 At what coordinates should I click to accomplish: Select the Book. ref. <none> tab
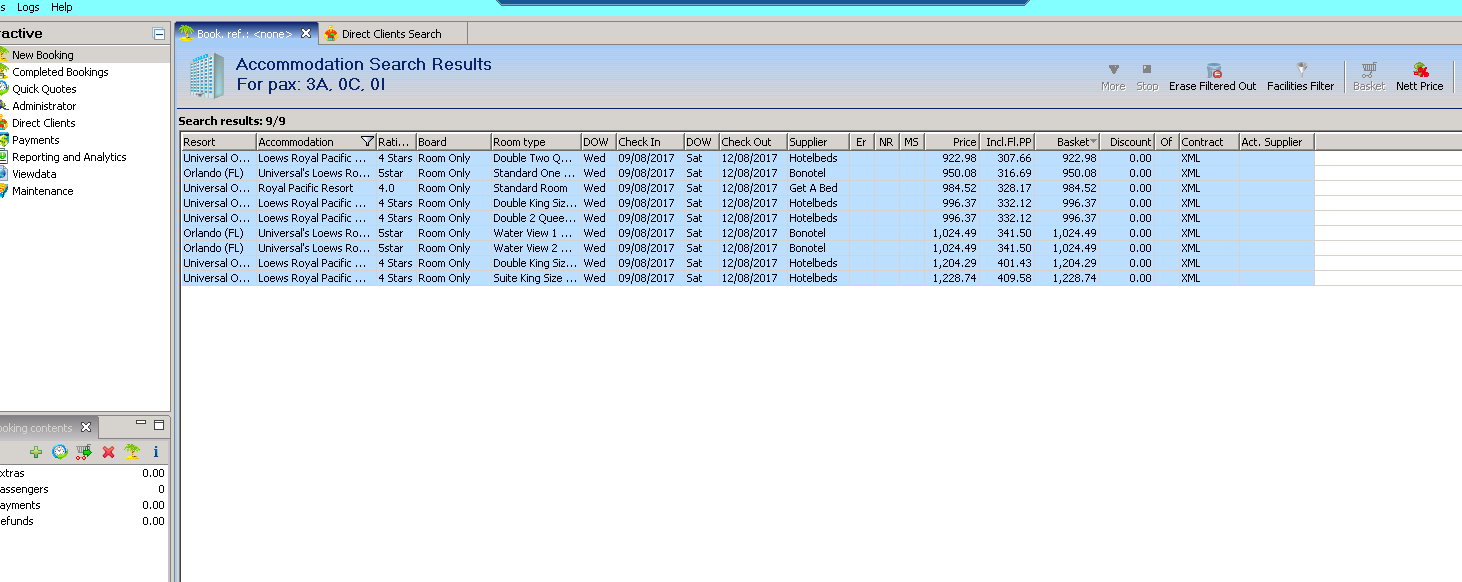[x=244, y=34]
